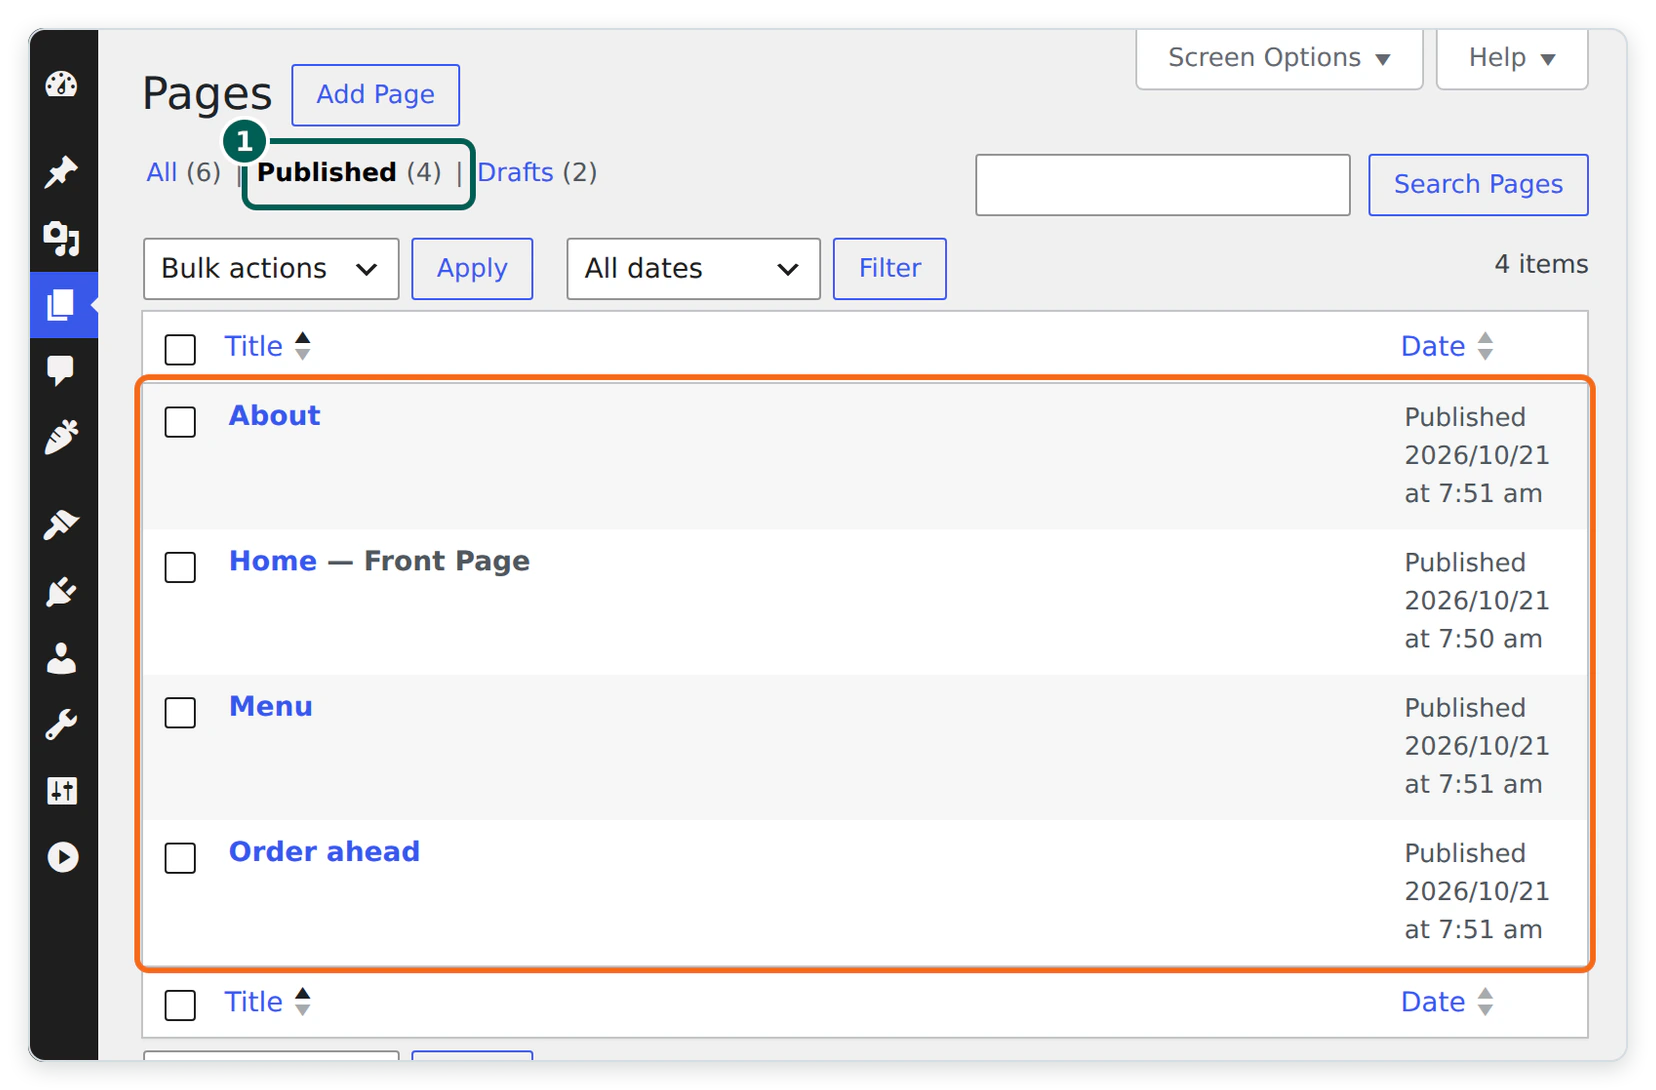Open the About page link

[x=275, y=415]
